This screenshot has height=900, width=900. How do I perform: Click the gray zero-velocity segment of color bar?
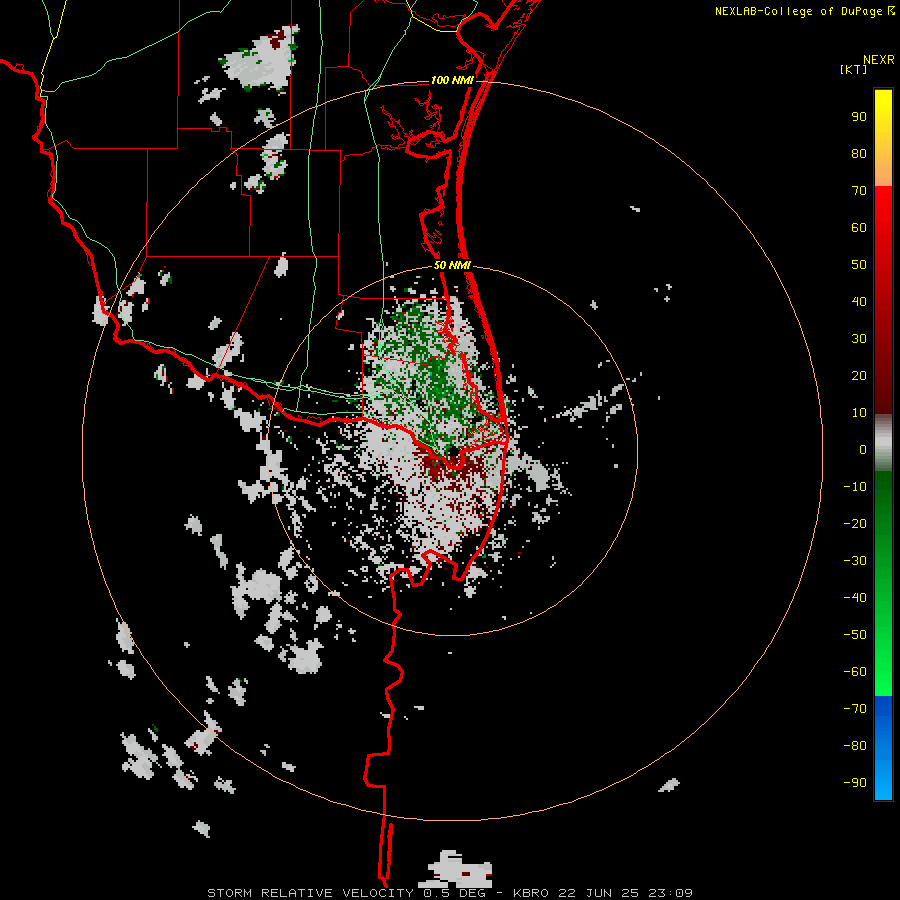coord(883,443)
